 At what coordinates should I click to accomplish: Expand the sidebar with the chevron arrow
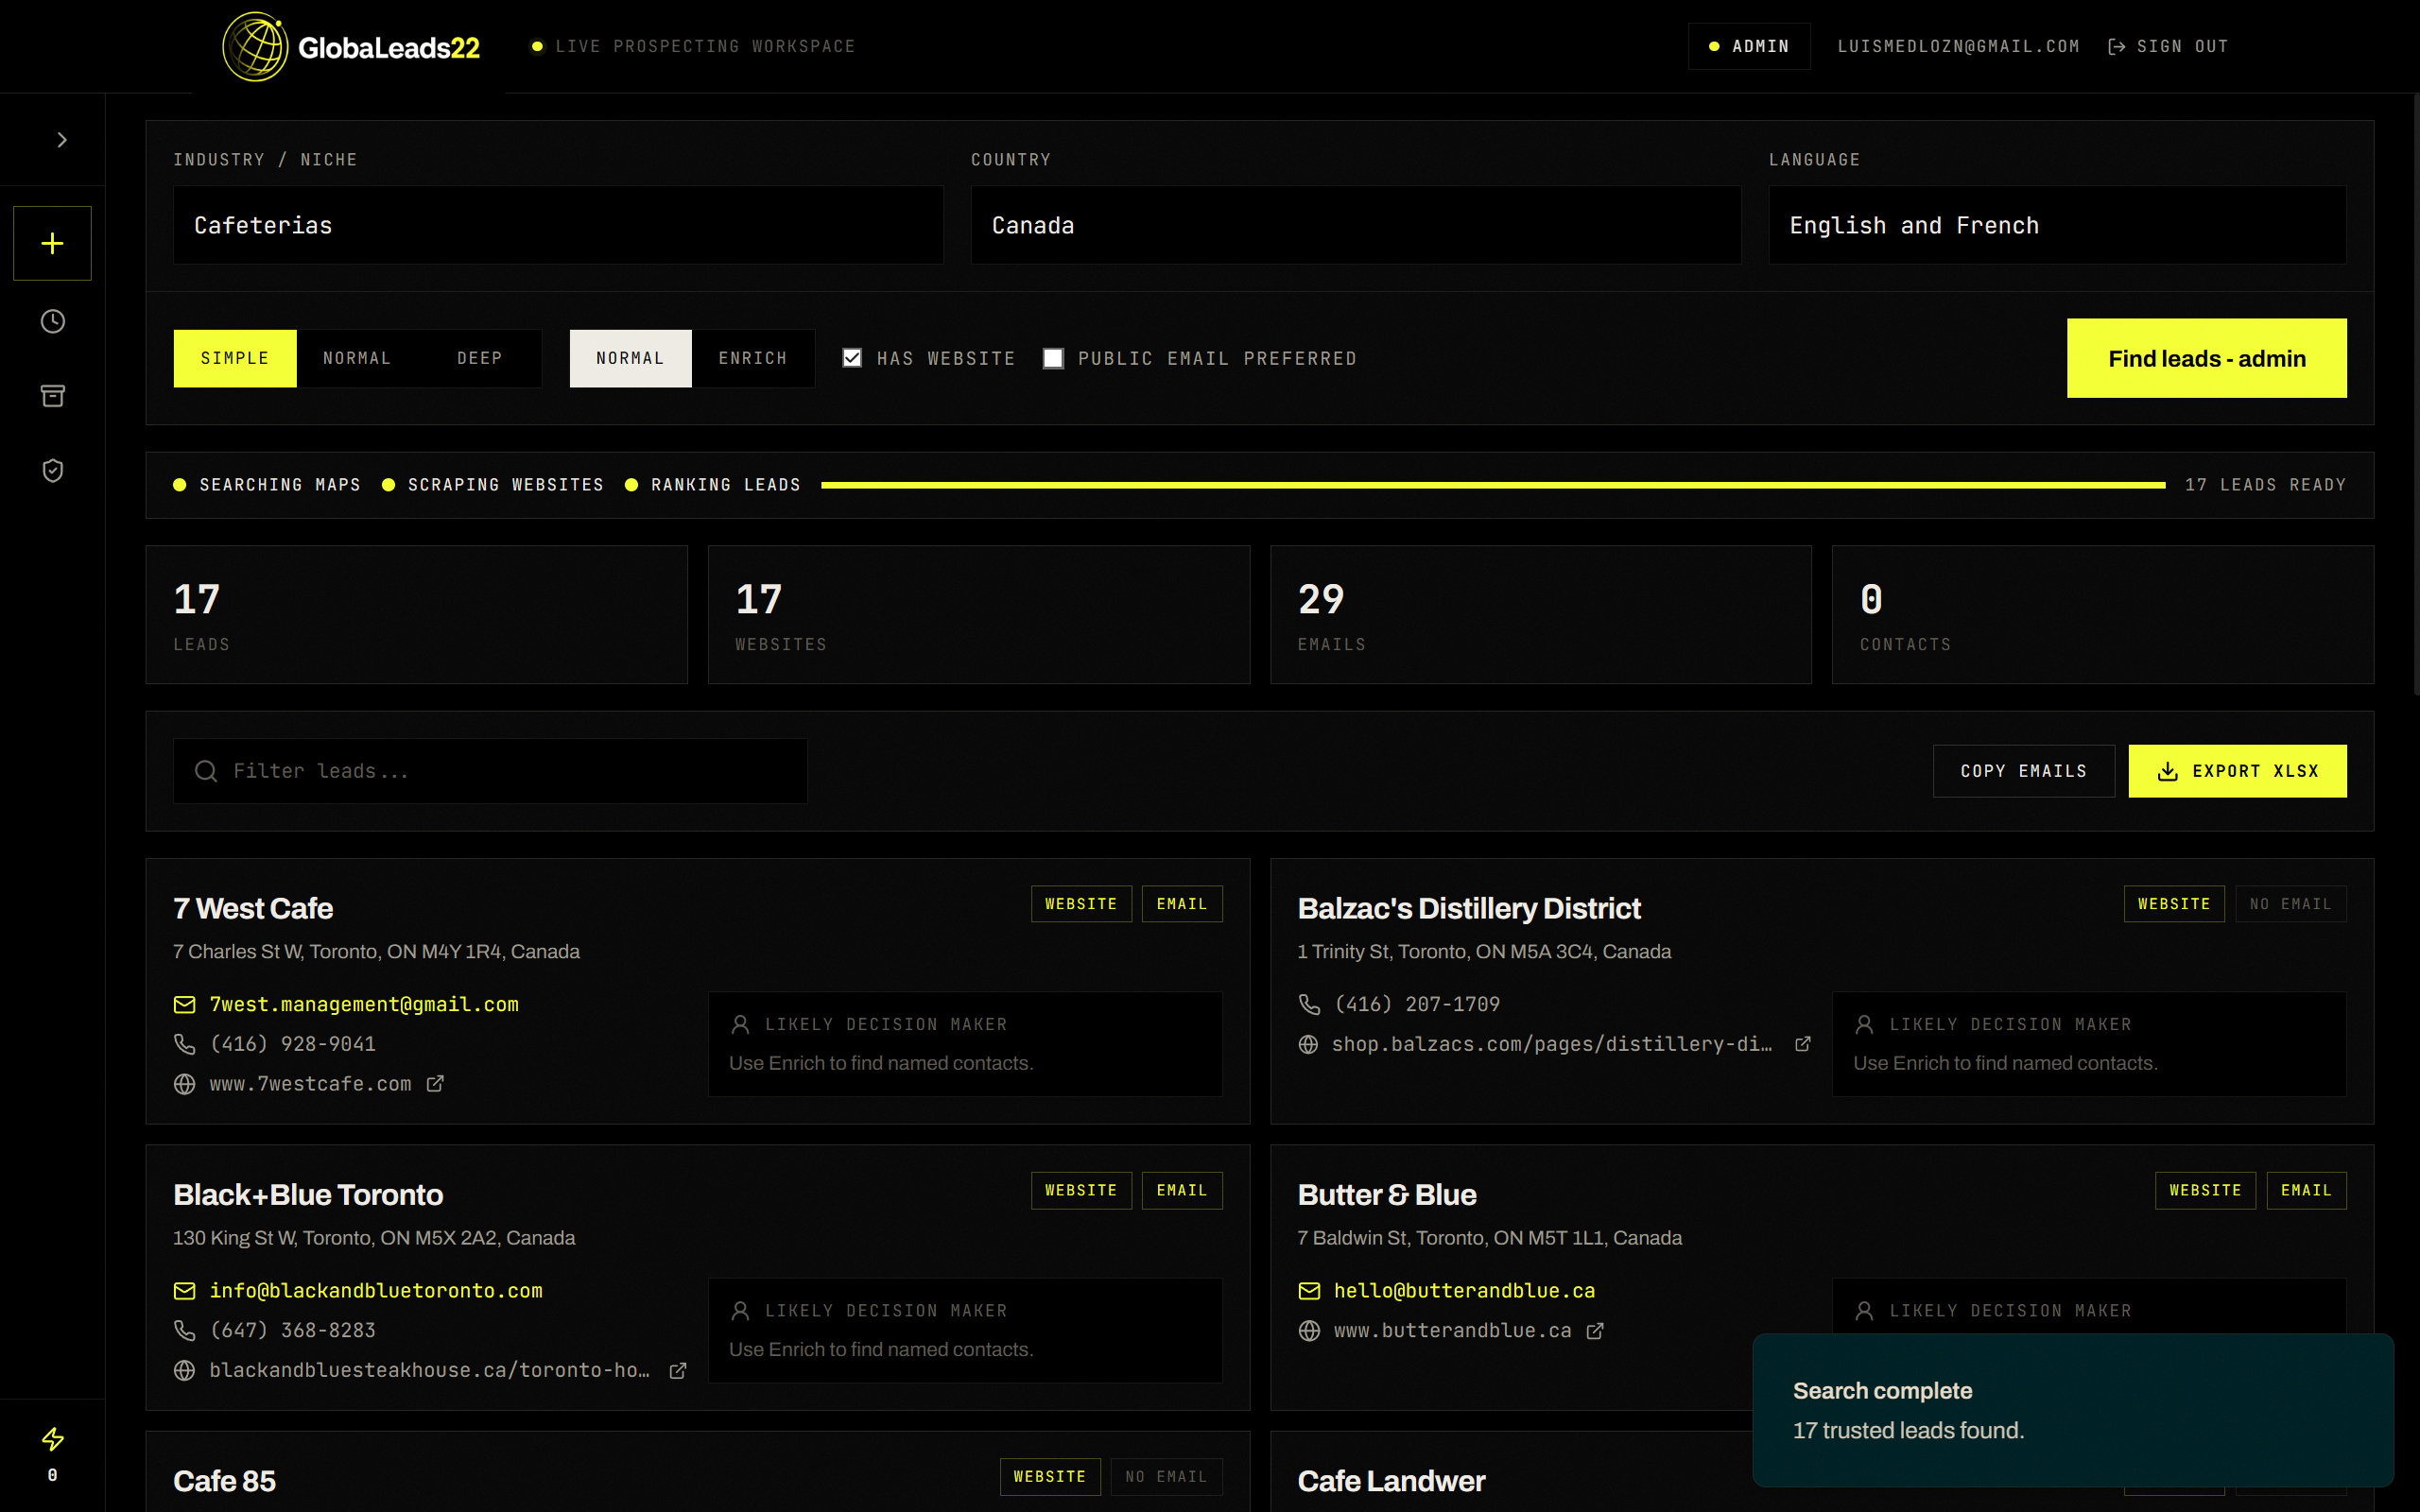coord(62,140)
